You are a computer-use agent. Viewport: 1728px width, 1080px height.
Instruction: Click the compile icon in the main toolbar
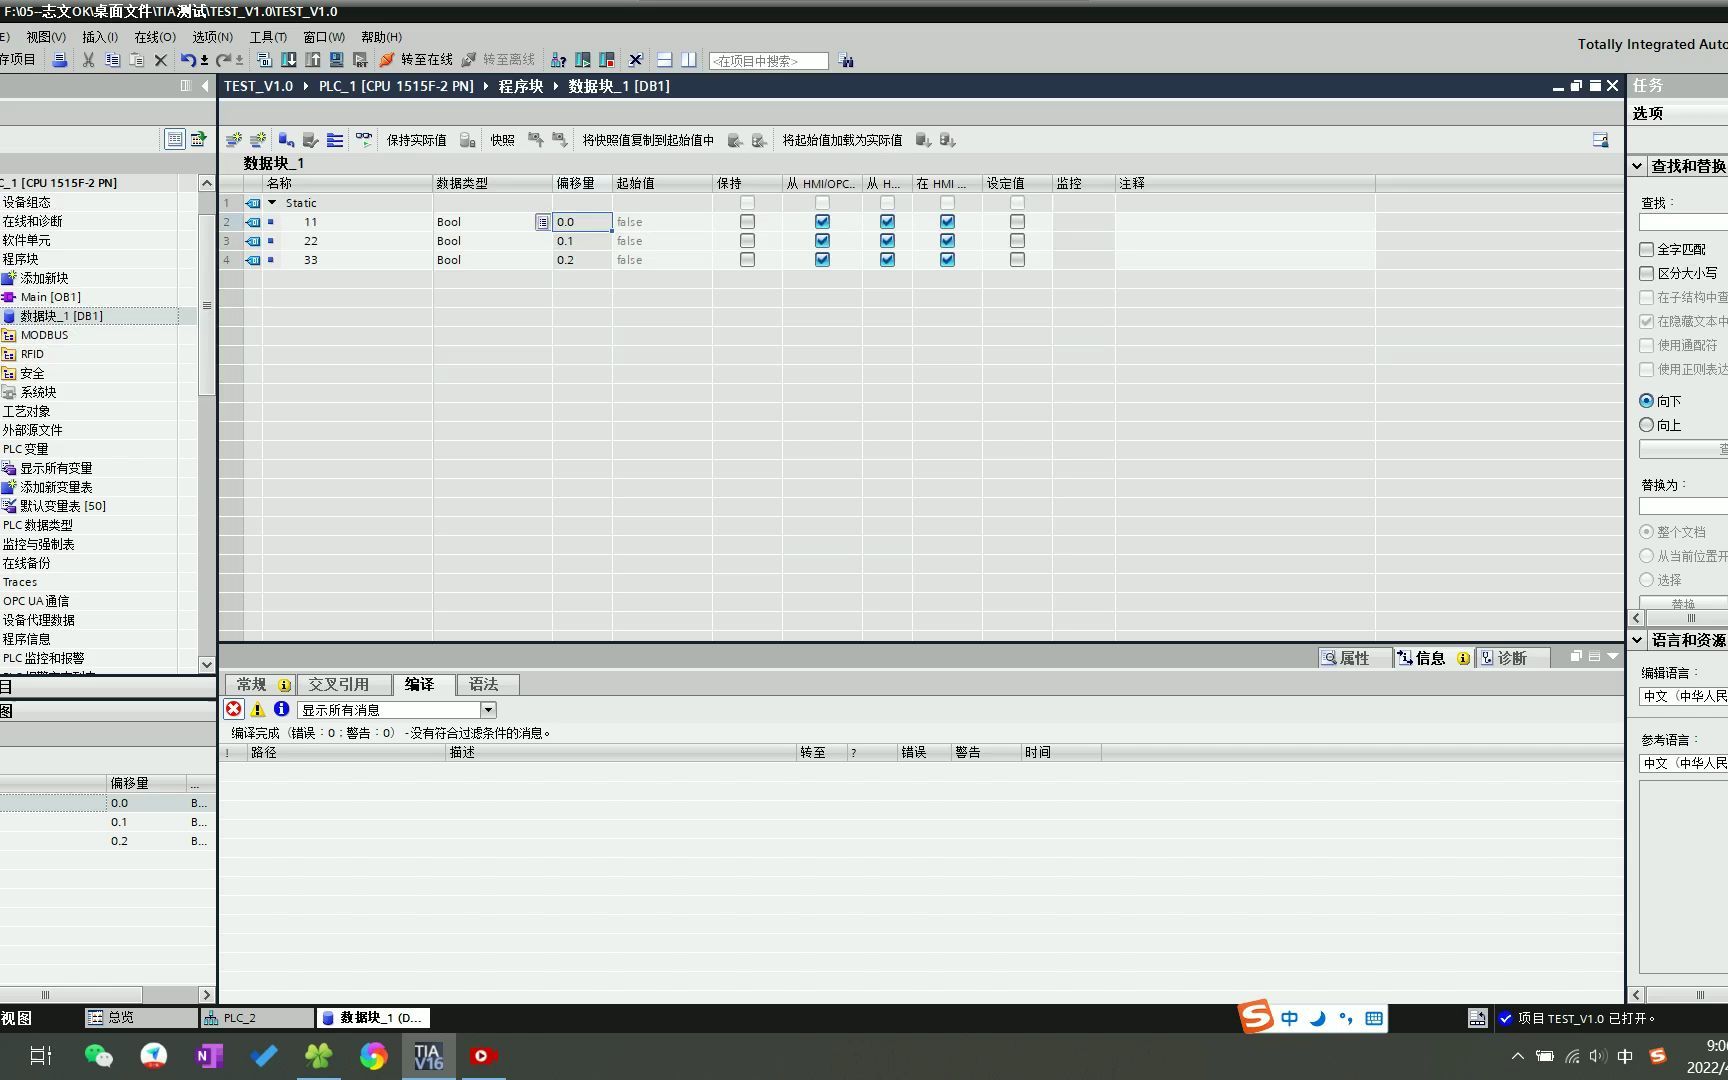point(265,60)
